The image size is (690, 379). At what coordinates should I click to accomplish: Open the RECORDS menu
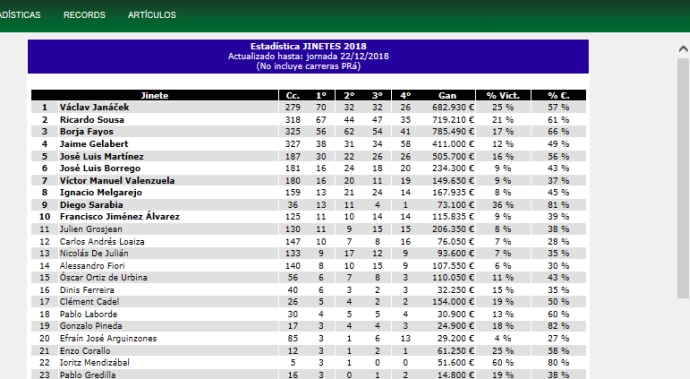[84, 15]
